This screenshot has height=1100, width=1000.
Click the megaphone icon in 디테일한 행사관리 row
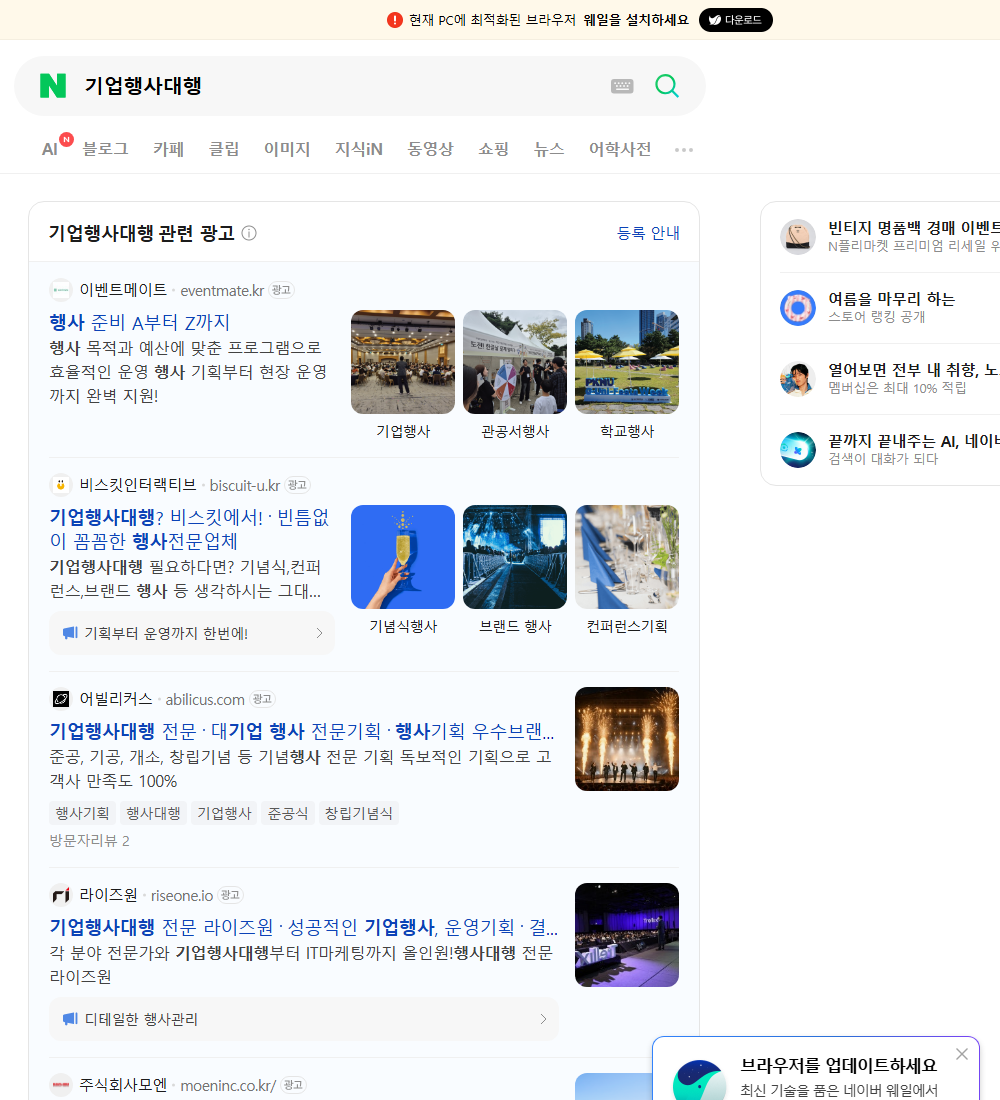pos(70,1019)
